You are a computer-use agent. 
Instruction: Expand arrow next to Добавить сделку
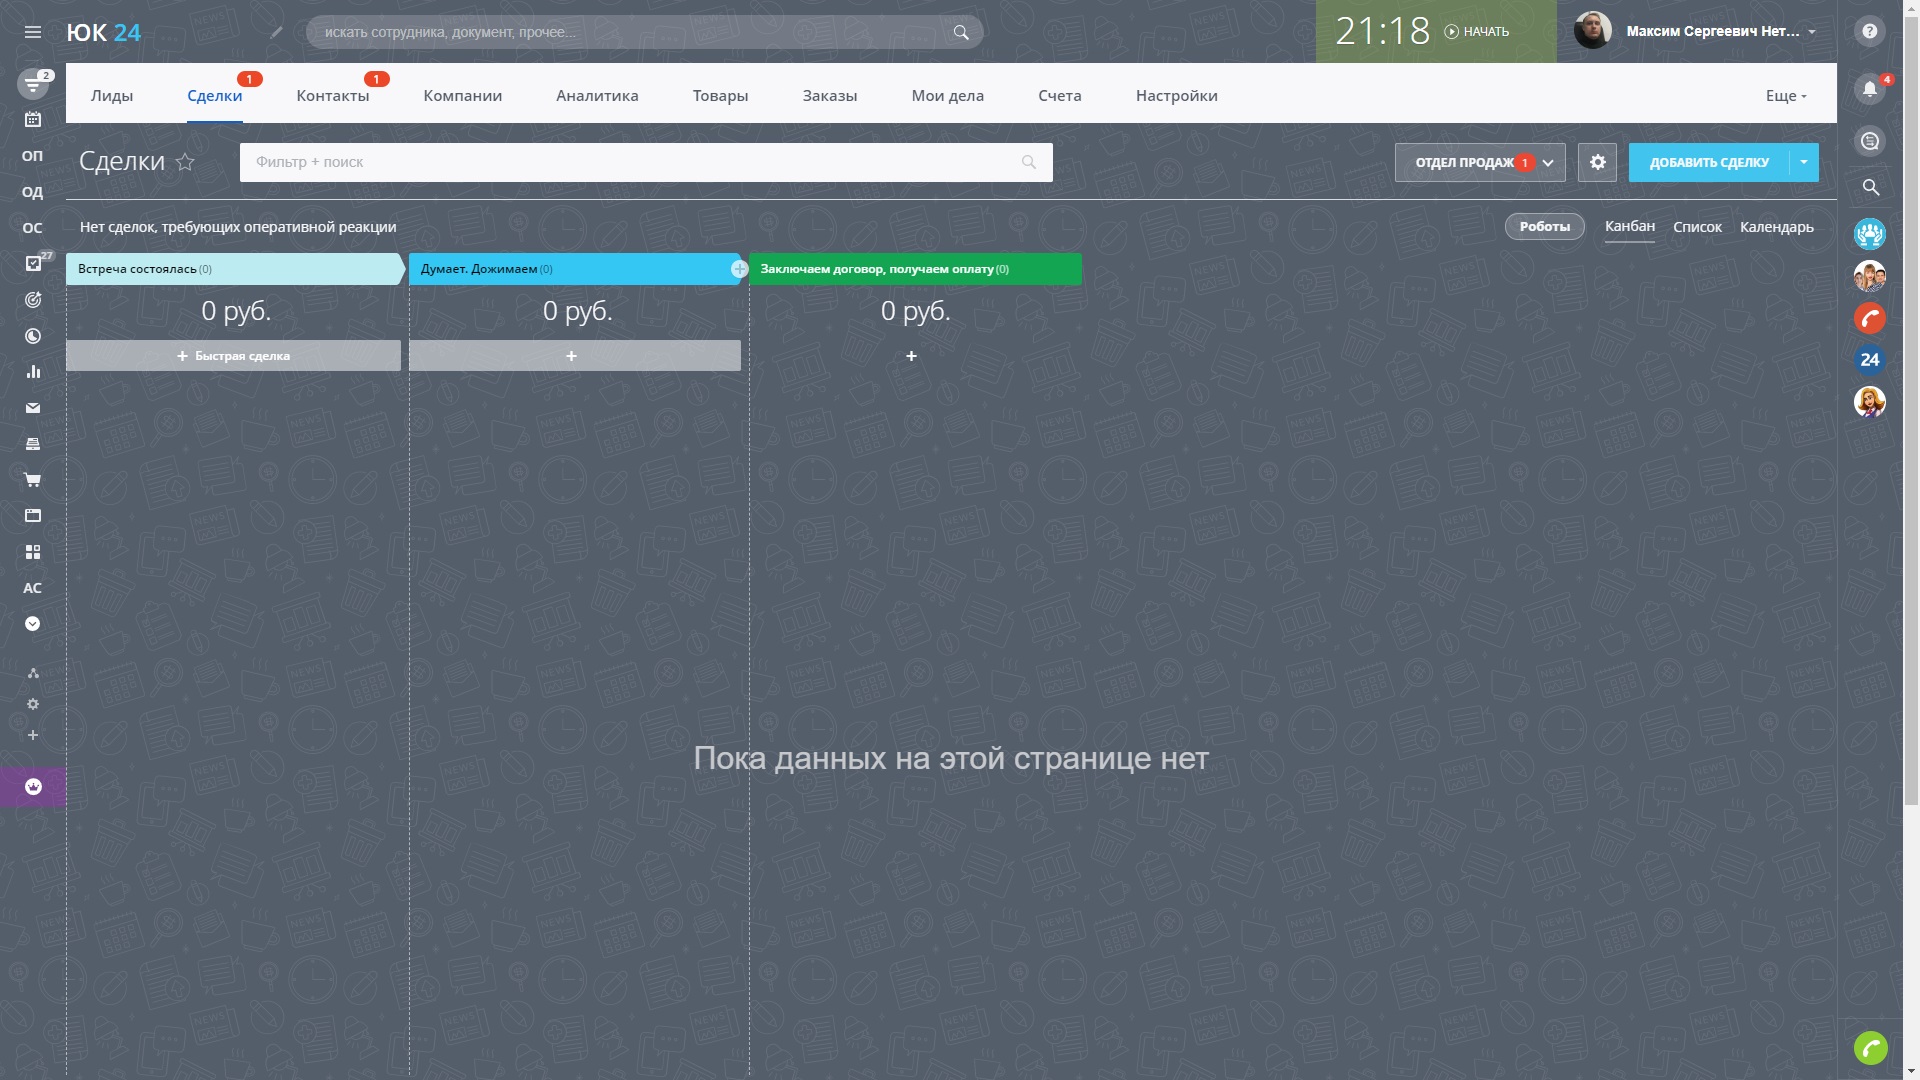click(x=1804, y=162)
